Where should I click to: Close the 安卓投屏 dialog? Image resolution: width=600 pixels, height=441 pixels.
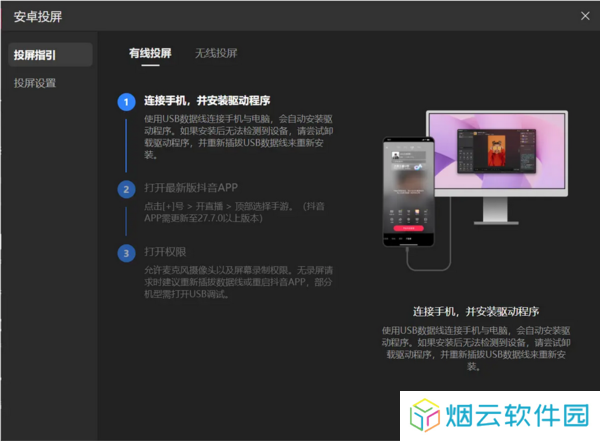585,16
